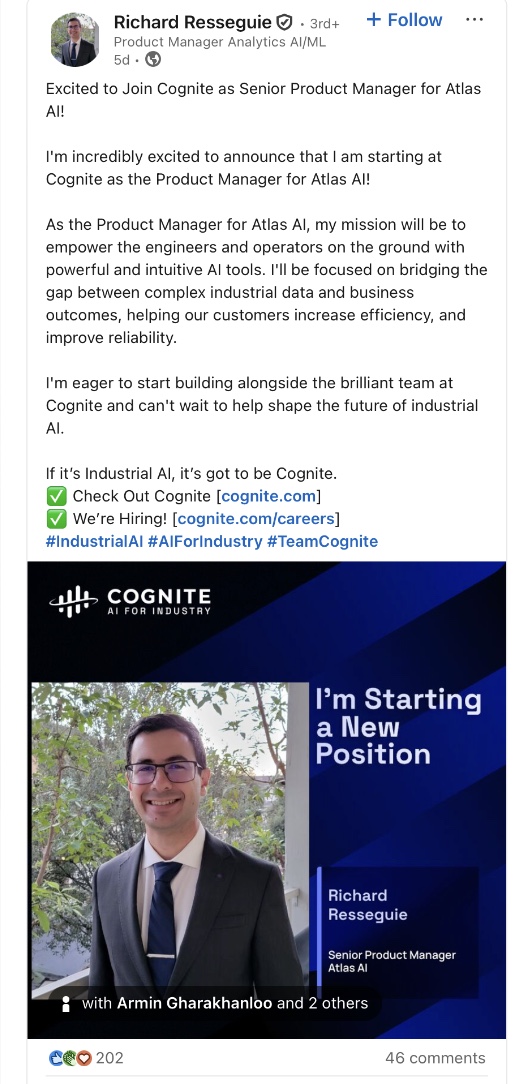Click the 5d post timestamp
The height and width of the screenshot is (1084, 528).
tap(122, 60)
